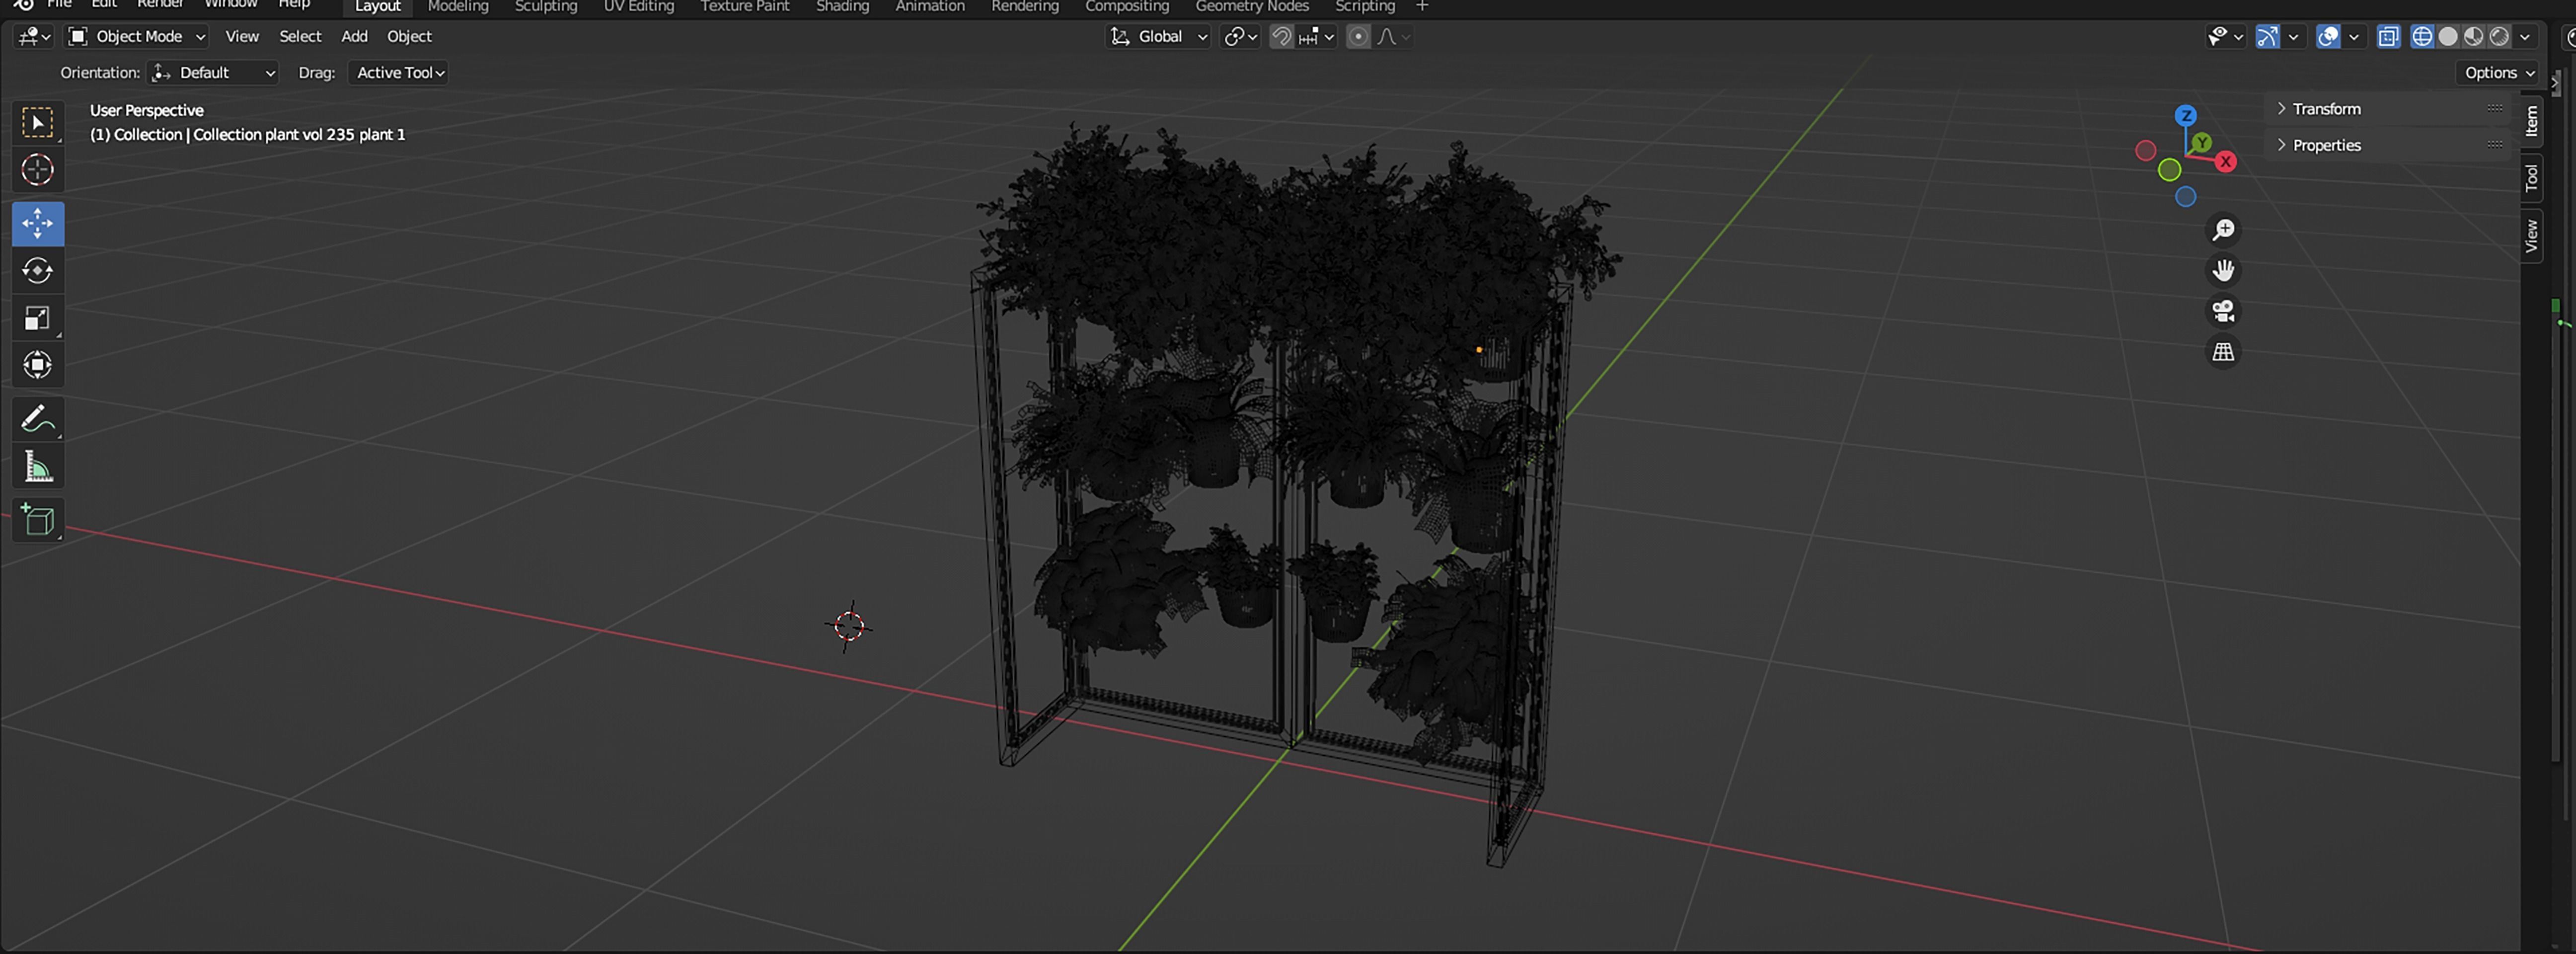Switch to Solid viewport shading
The height and width of the screenshot is (954, 2576).
[x=2448, y=37]
